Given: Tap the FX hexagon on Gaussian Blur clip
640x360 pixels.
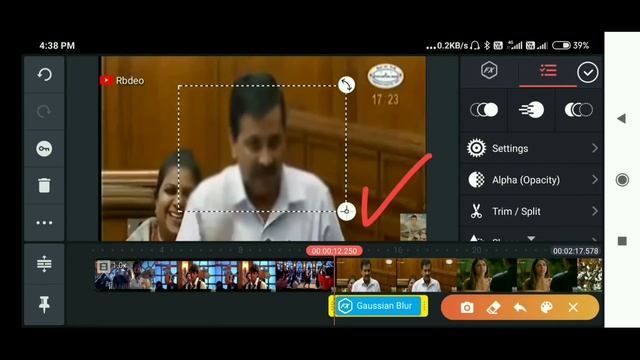Looking at the screenshot, I should (x=346, y=306).
